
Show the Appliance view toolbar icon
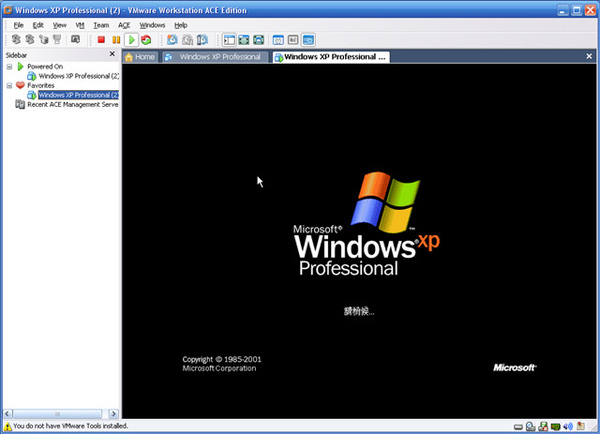(x=293, y=39)
